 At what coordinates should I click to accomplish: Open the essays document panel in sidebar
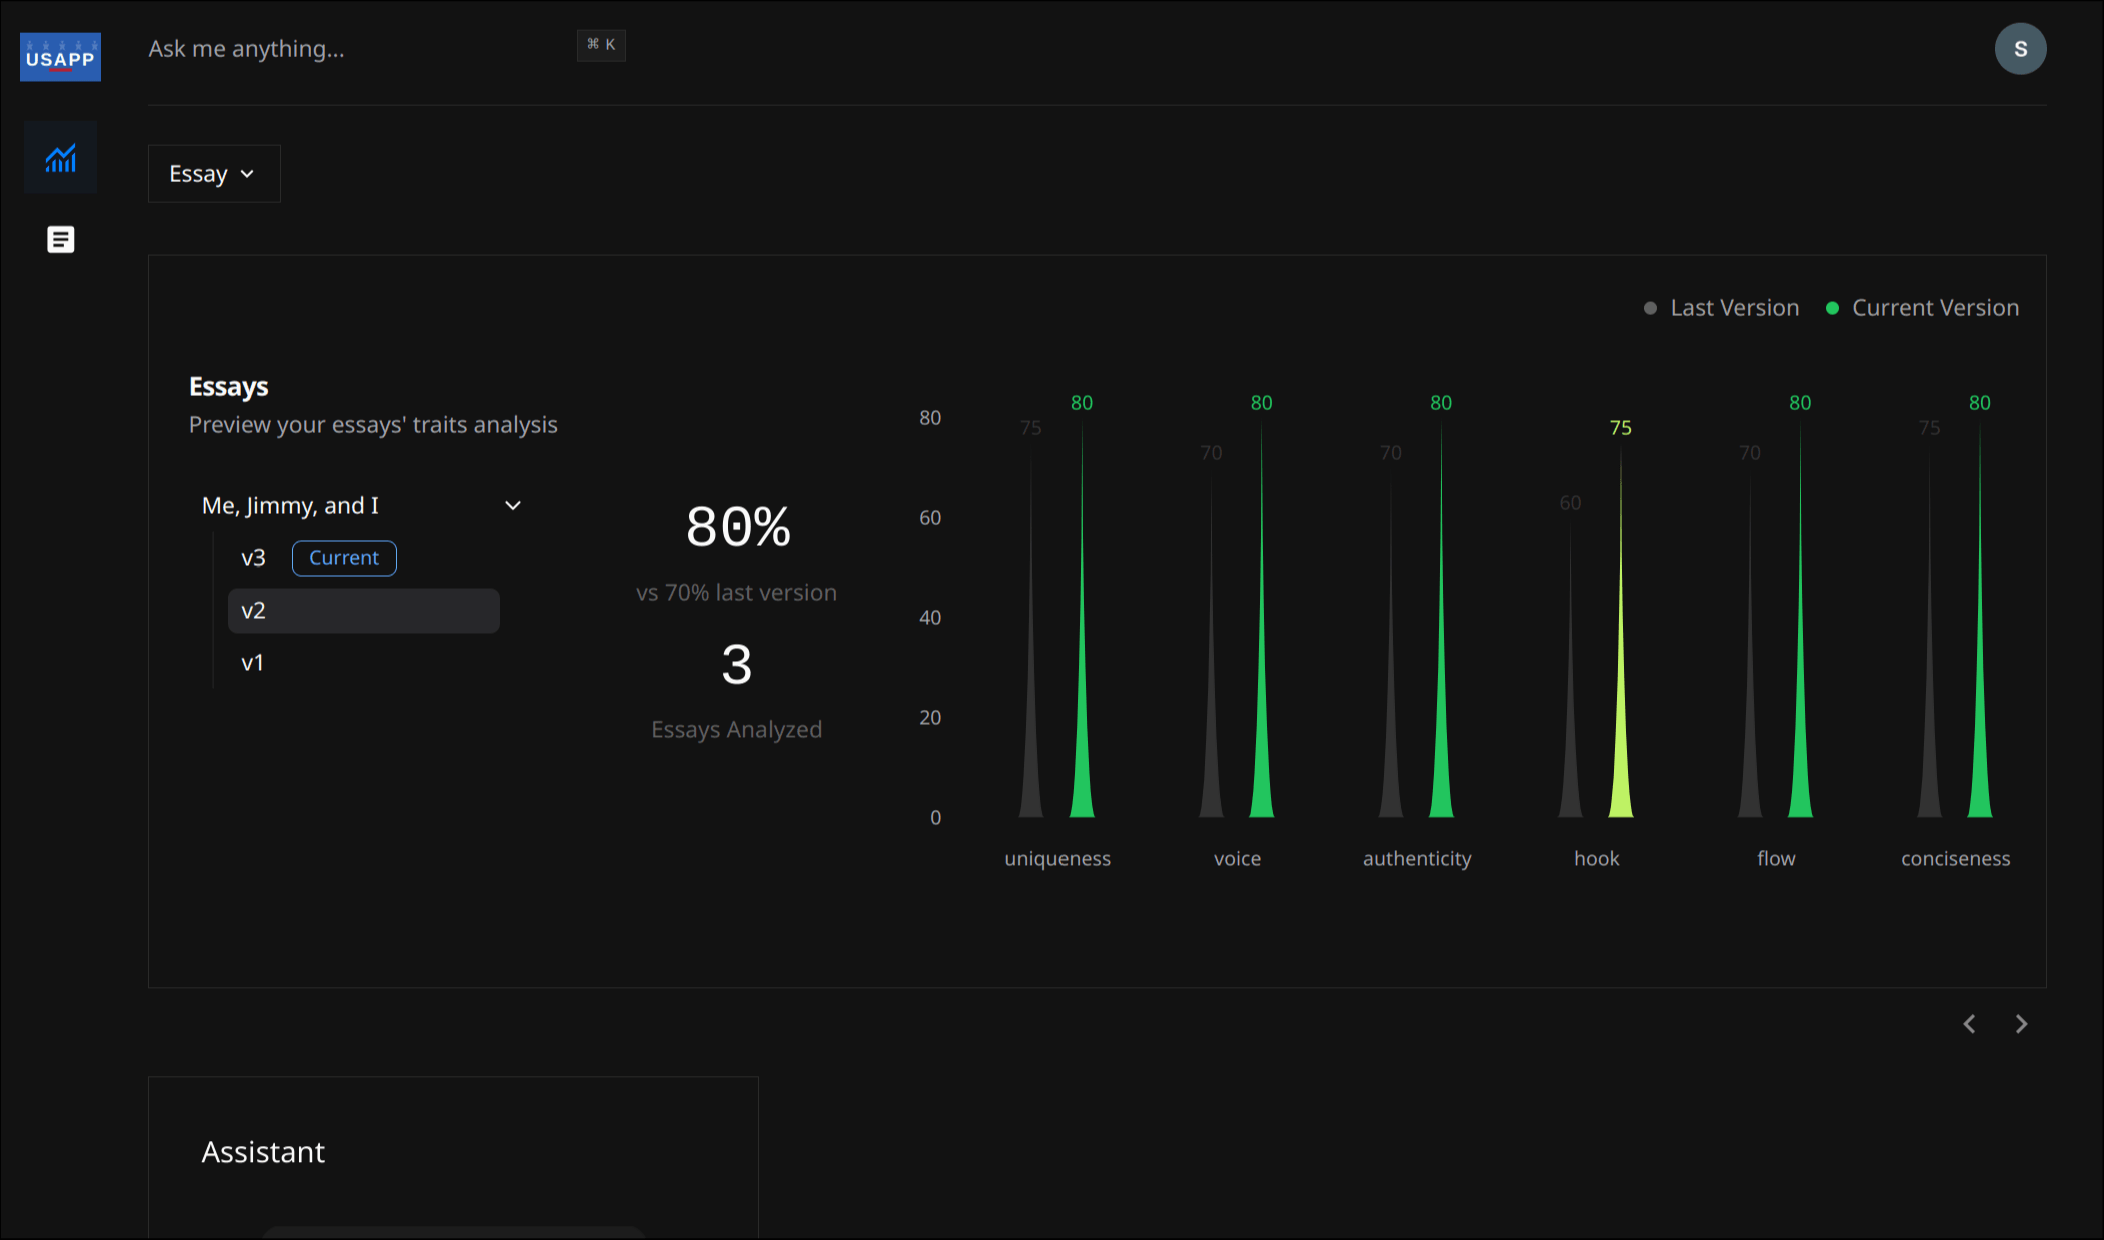click(60, 239)
